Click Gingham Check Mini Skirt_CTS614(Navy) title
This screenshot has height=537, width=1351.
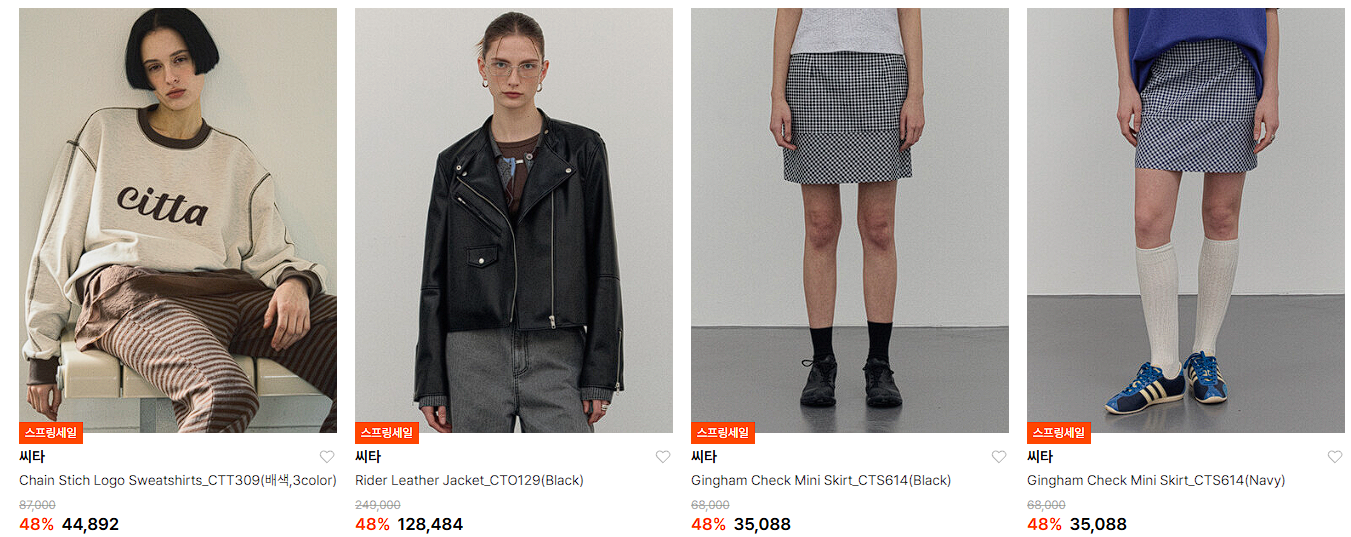click(1156, 481)
